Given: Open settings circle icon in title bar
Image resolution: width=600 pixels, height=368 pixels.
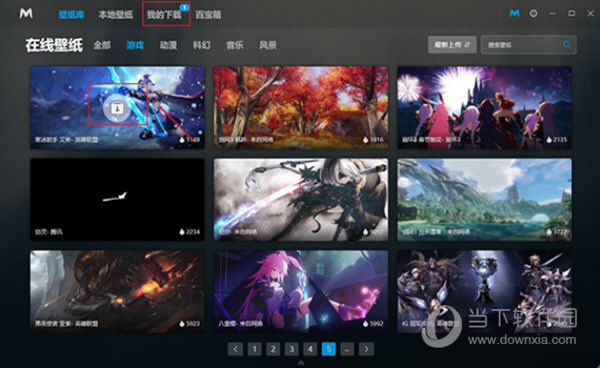Looking at the screenshot, I should pos(533,14).
